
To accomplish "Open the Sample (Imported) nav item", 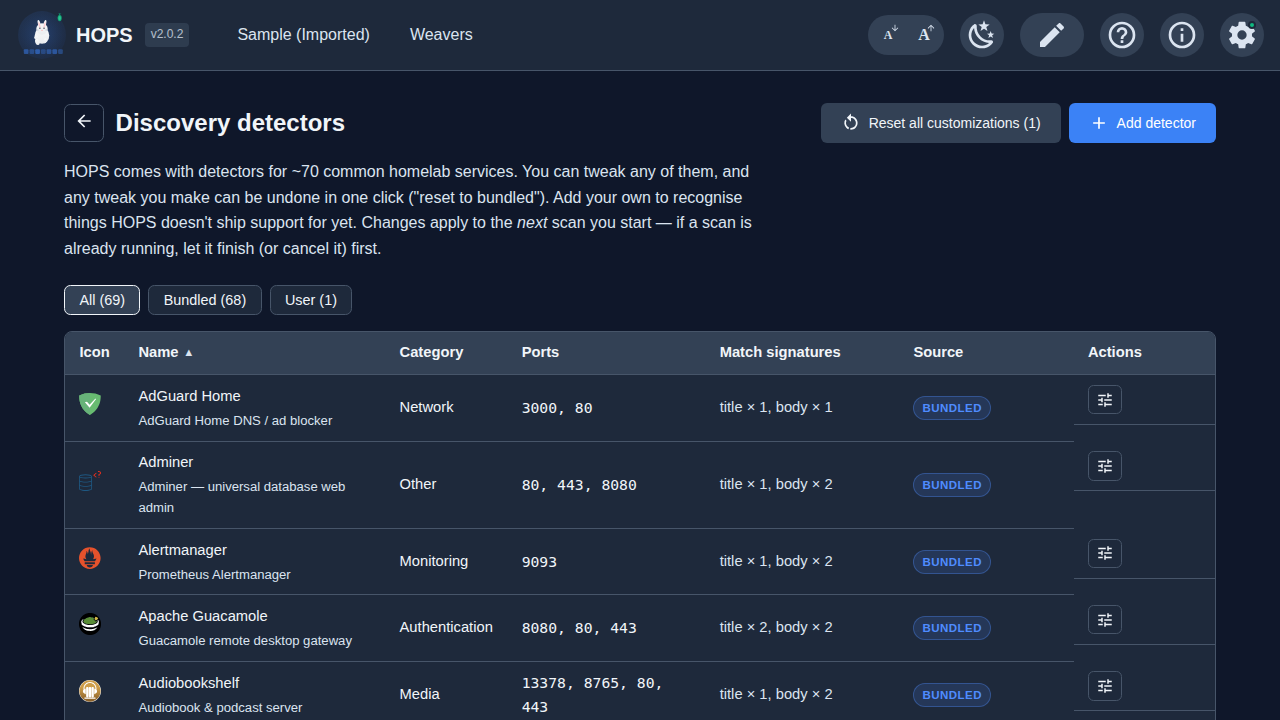I will [x=304, y=35].
